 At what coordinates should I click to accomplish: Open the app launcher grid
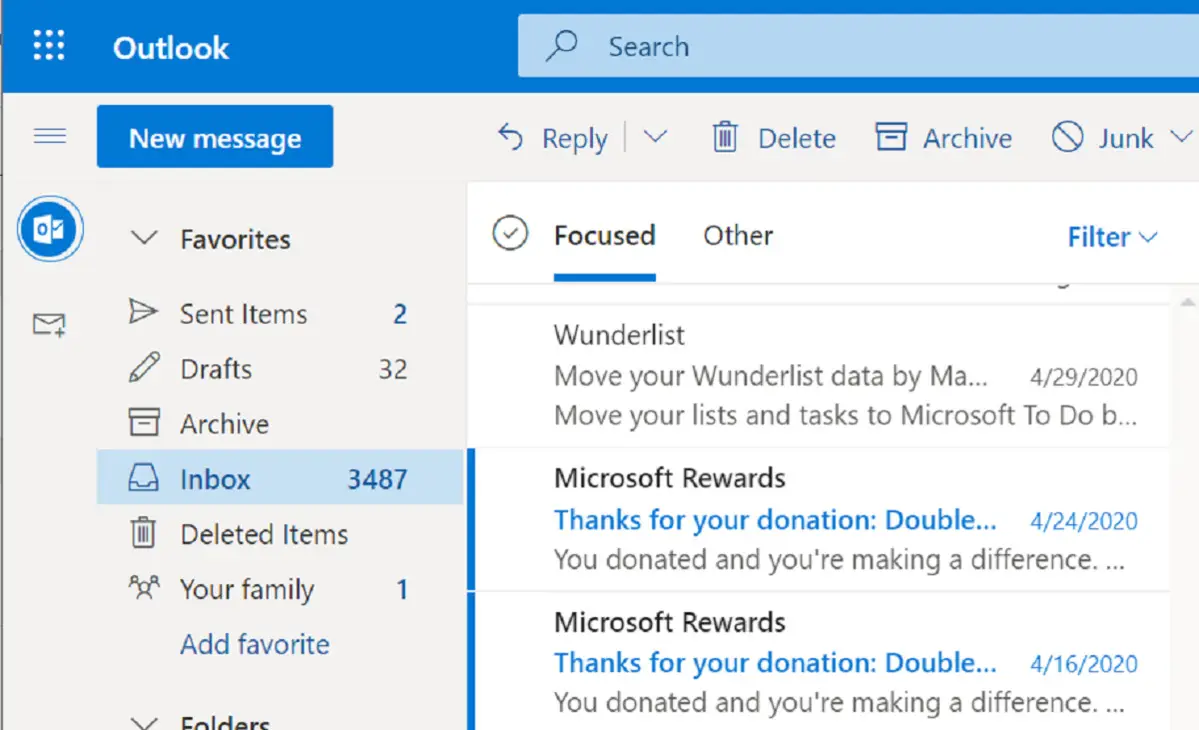[x=49, y=46]
